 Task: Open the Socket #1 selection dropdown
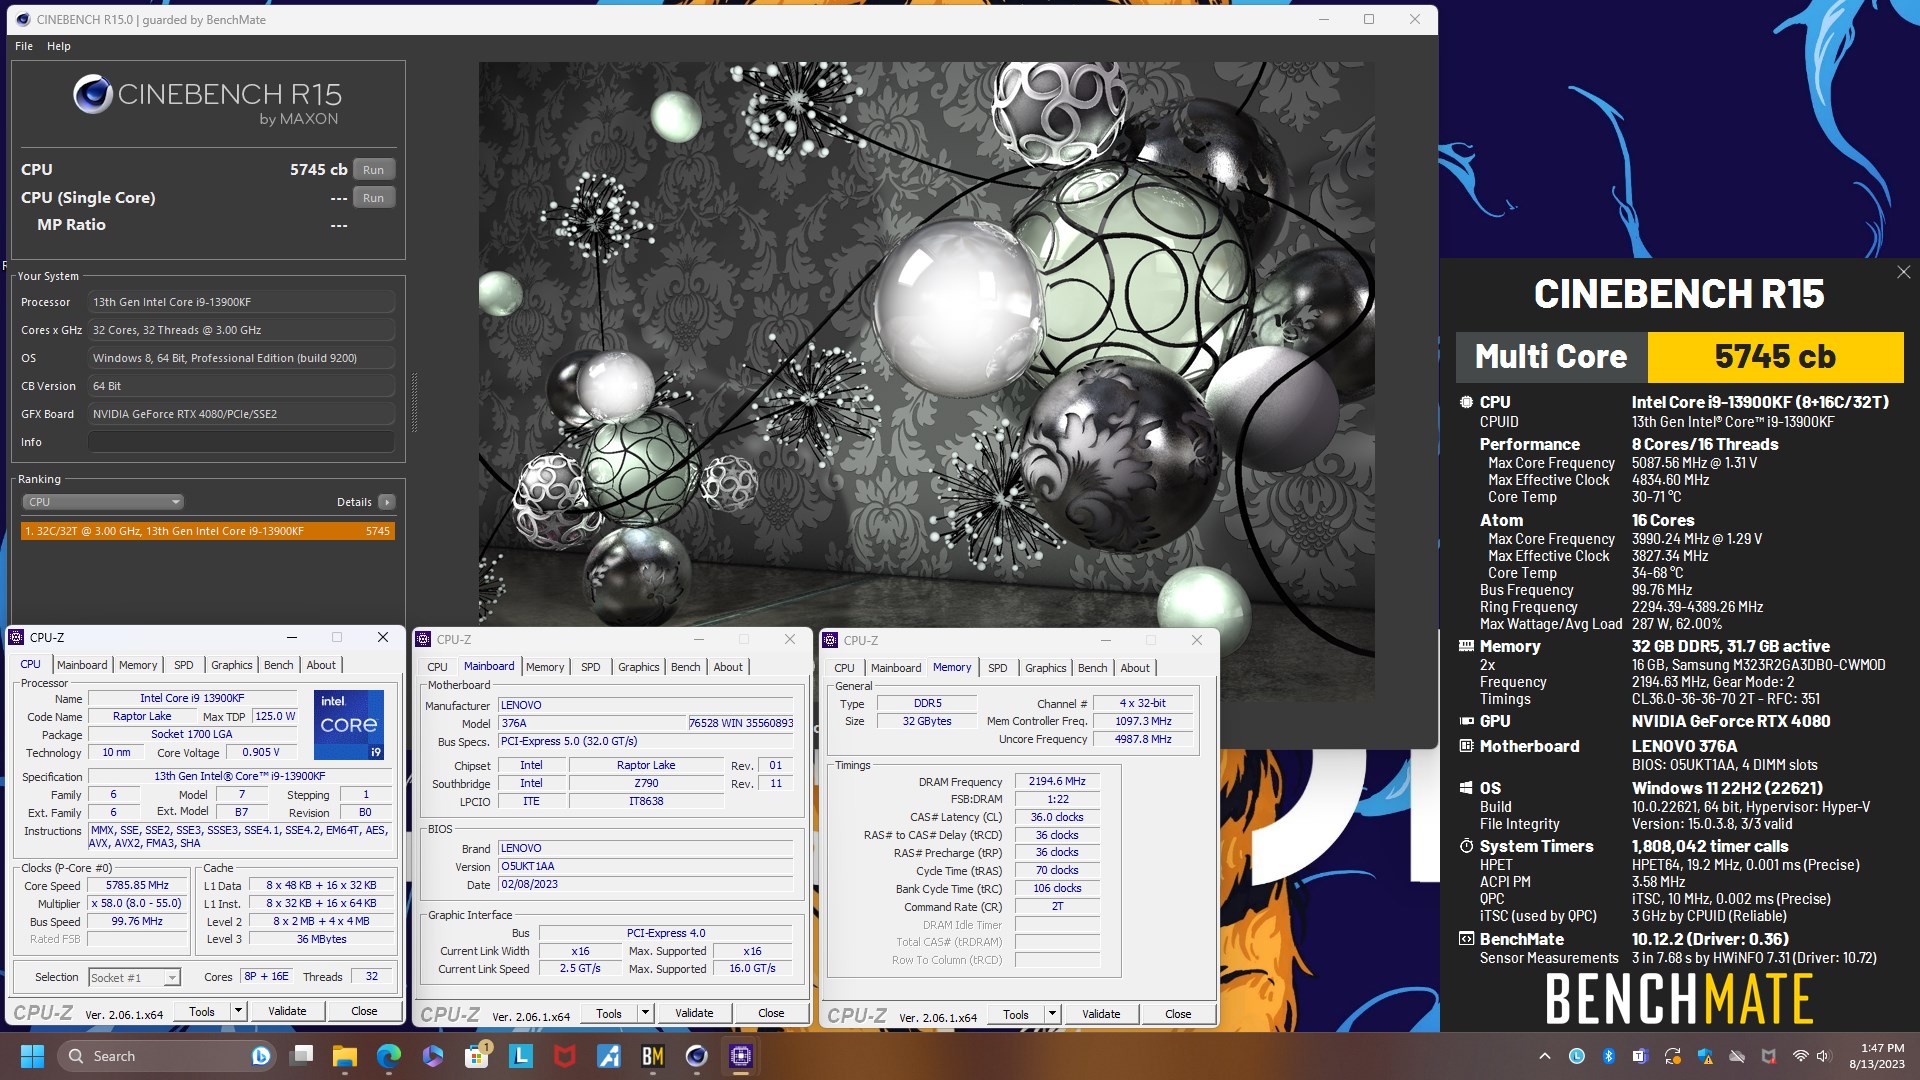click(x=134, y=977)
